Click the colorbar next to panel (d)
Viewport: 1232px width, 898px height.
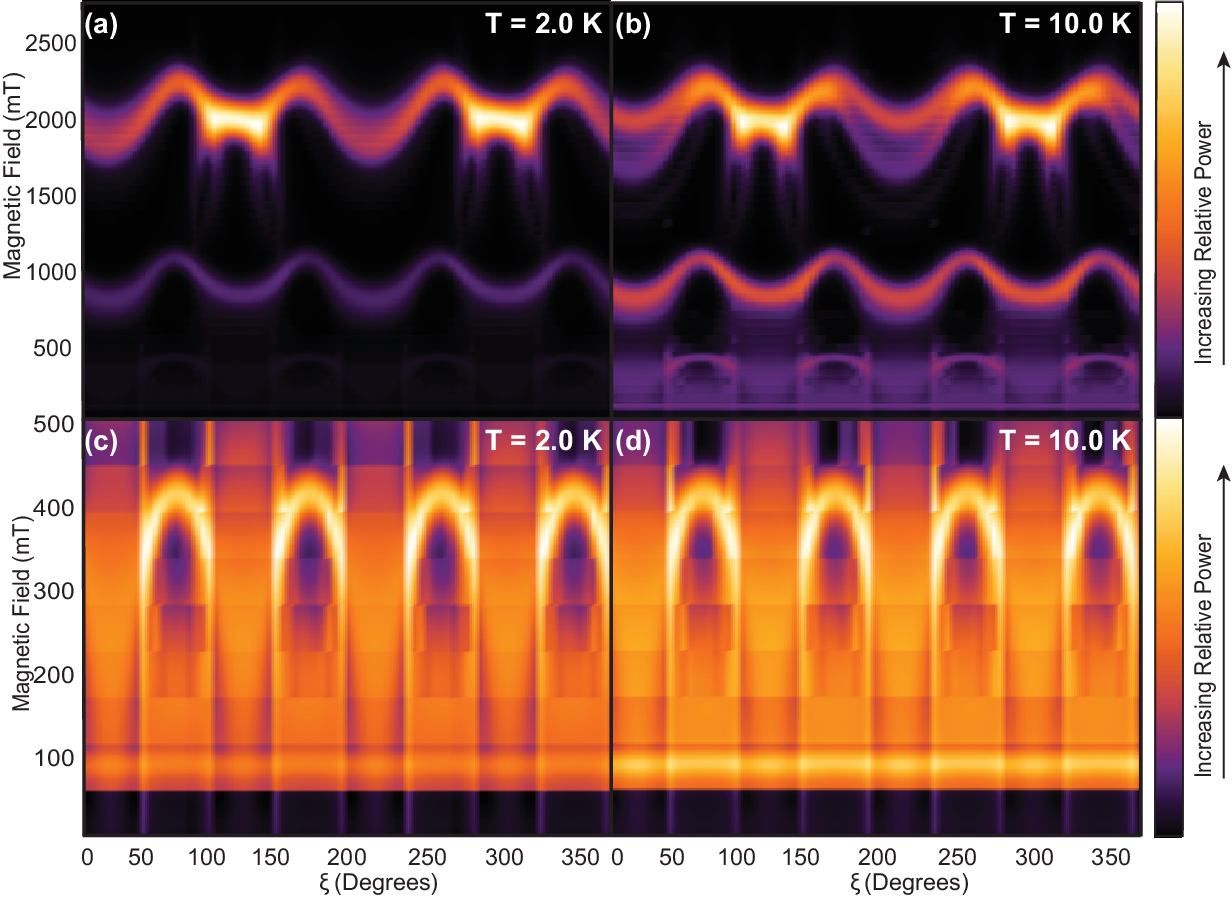1168,627
